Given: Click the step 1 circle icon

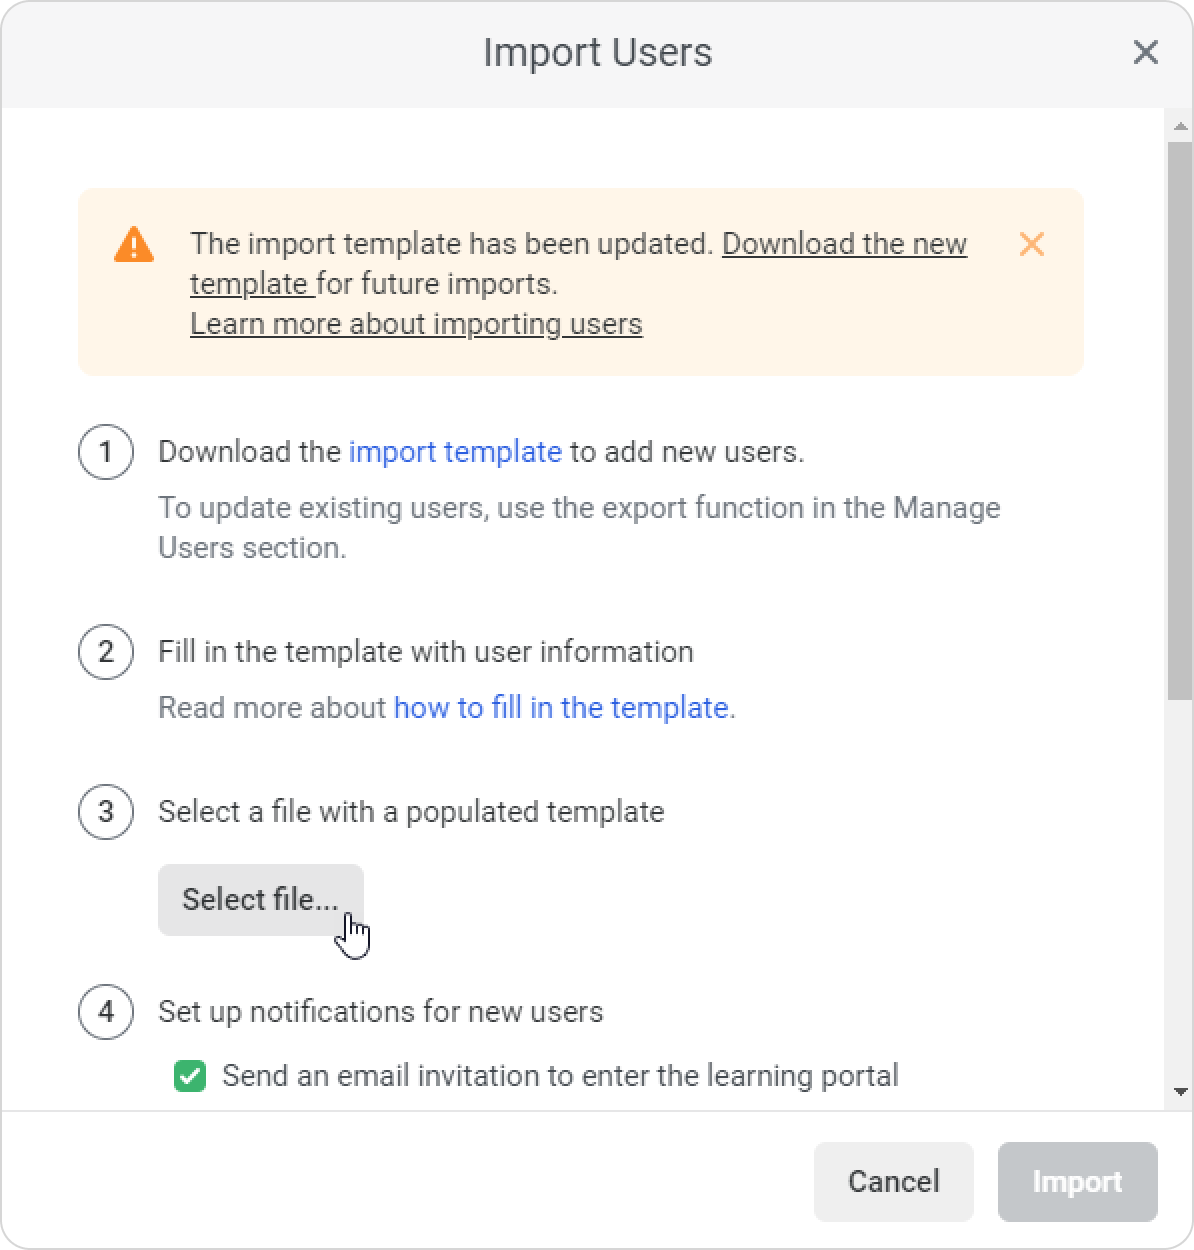Looking at the screenshot, I should click(106, 452).
